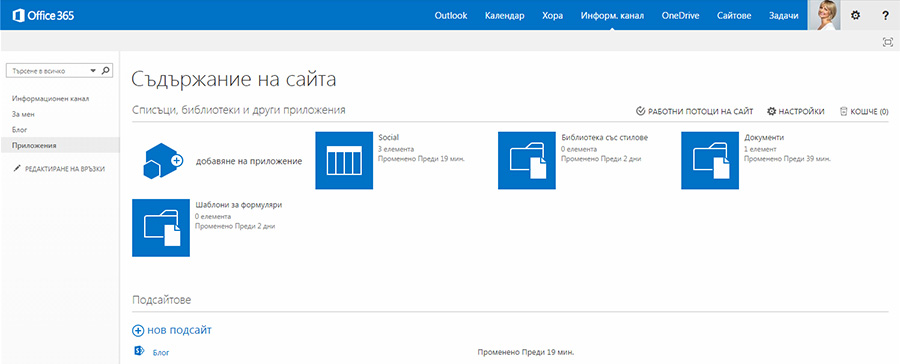Viewport: 900px width, 364px height.
Task: Open Библиотека със стилове tile icon
Action: coord(526,160)
